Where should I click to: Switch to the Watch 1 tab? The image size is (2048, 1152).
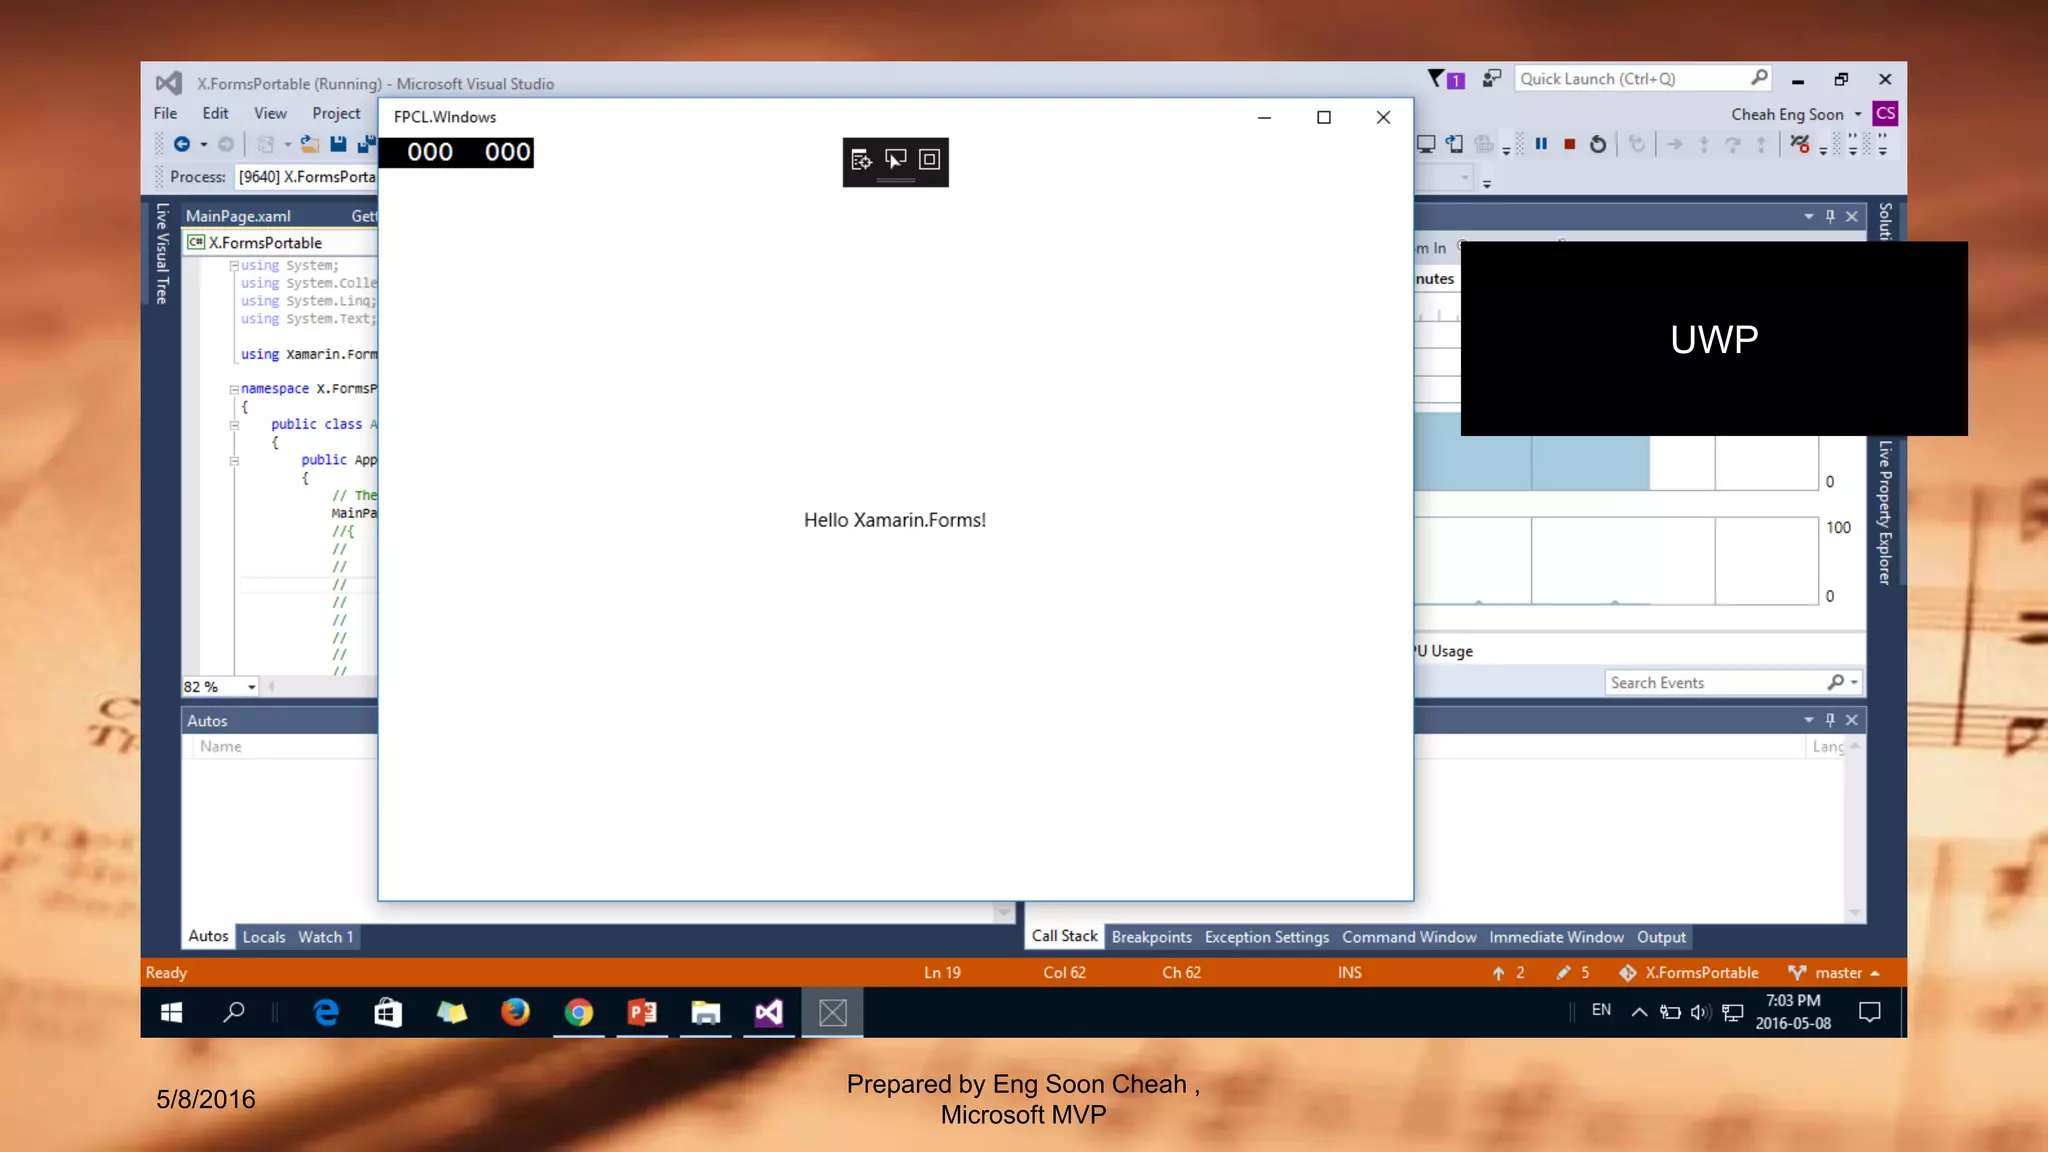326,937
